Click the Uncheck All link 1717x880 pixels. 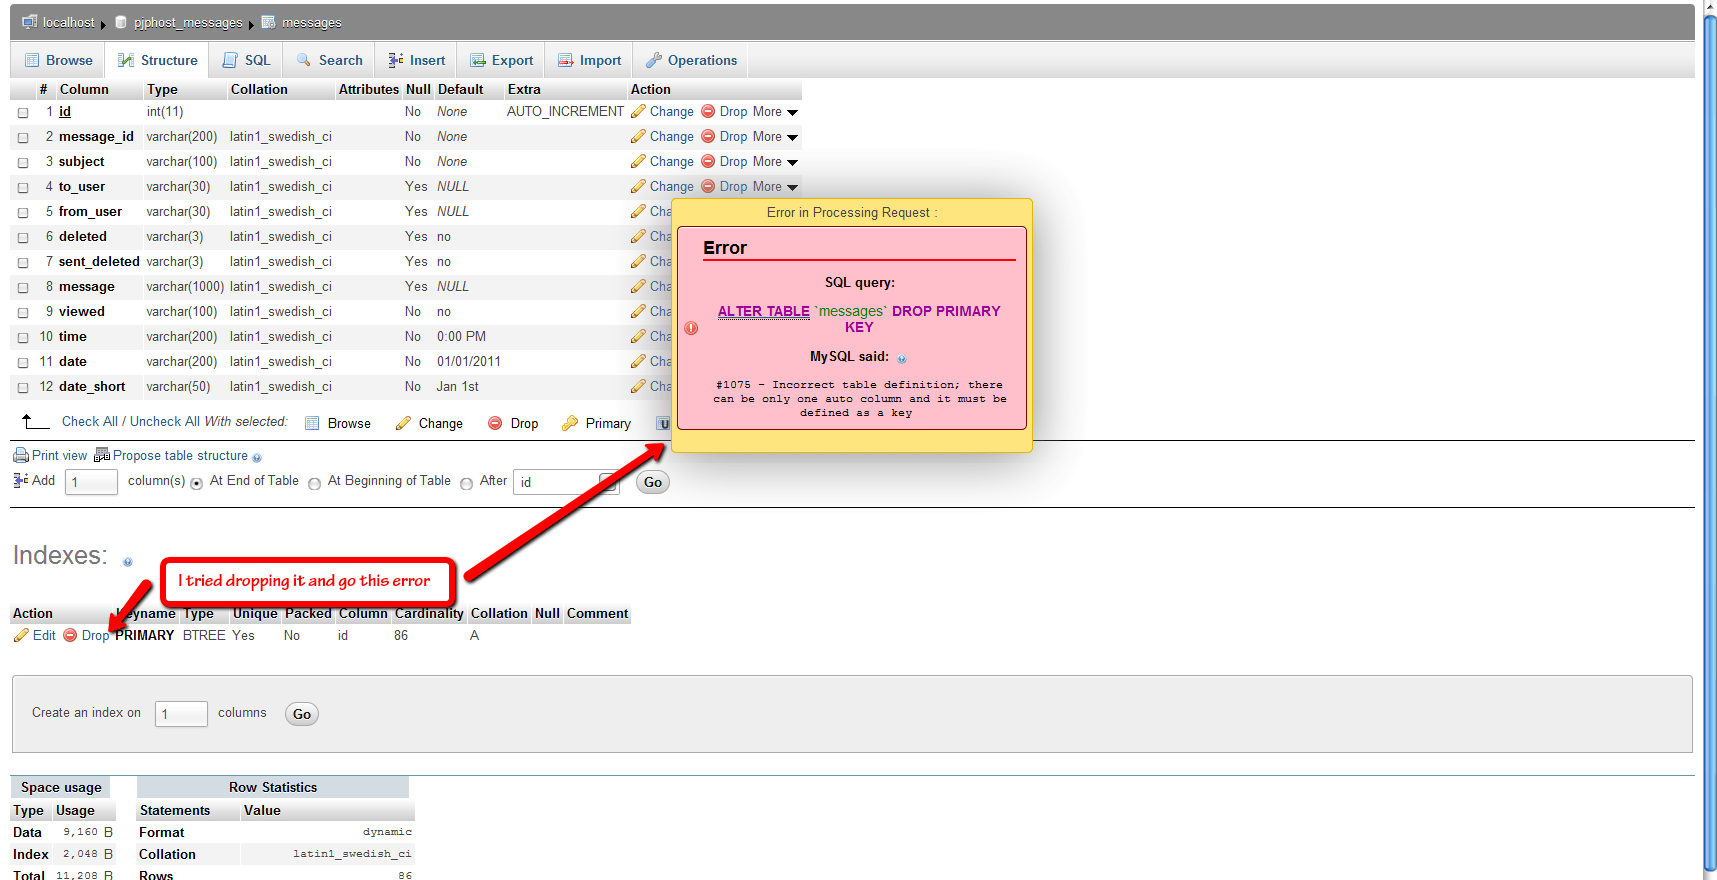tap(165, 422)
